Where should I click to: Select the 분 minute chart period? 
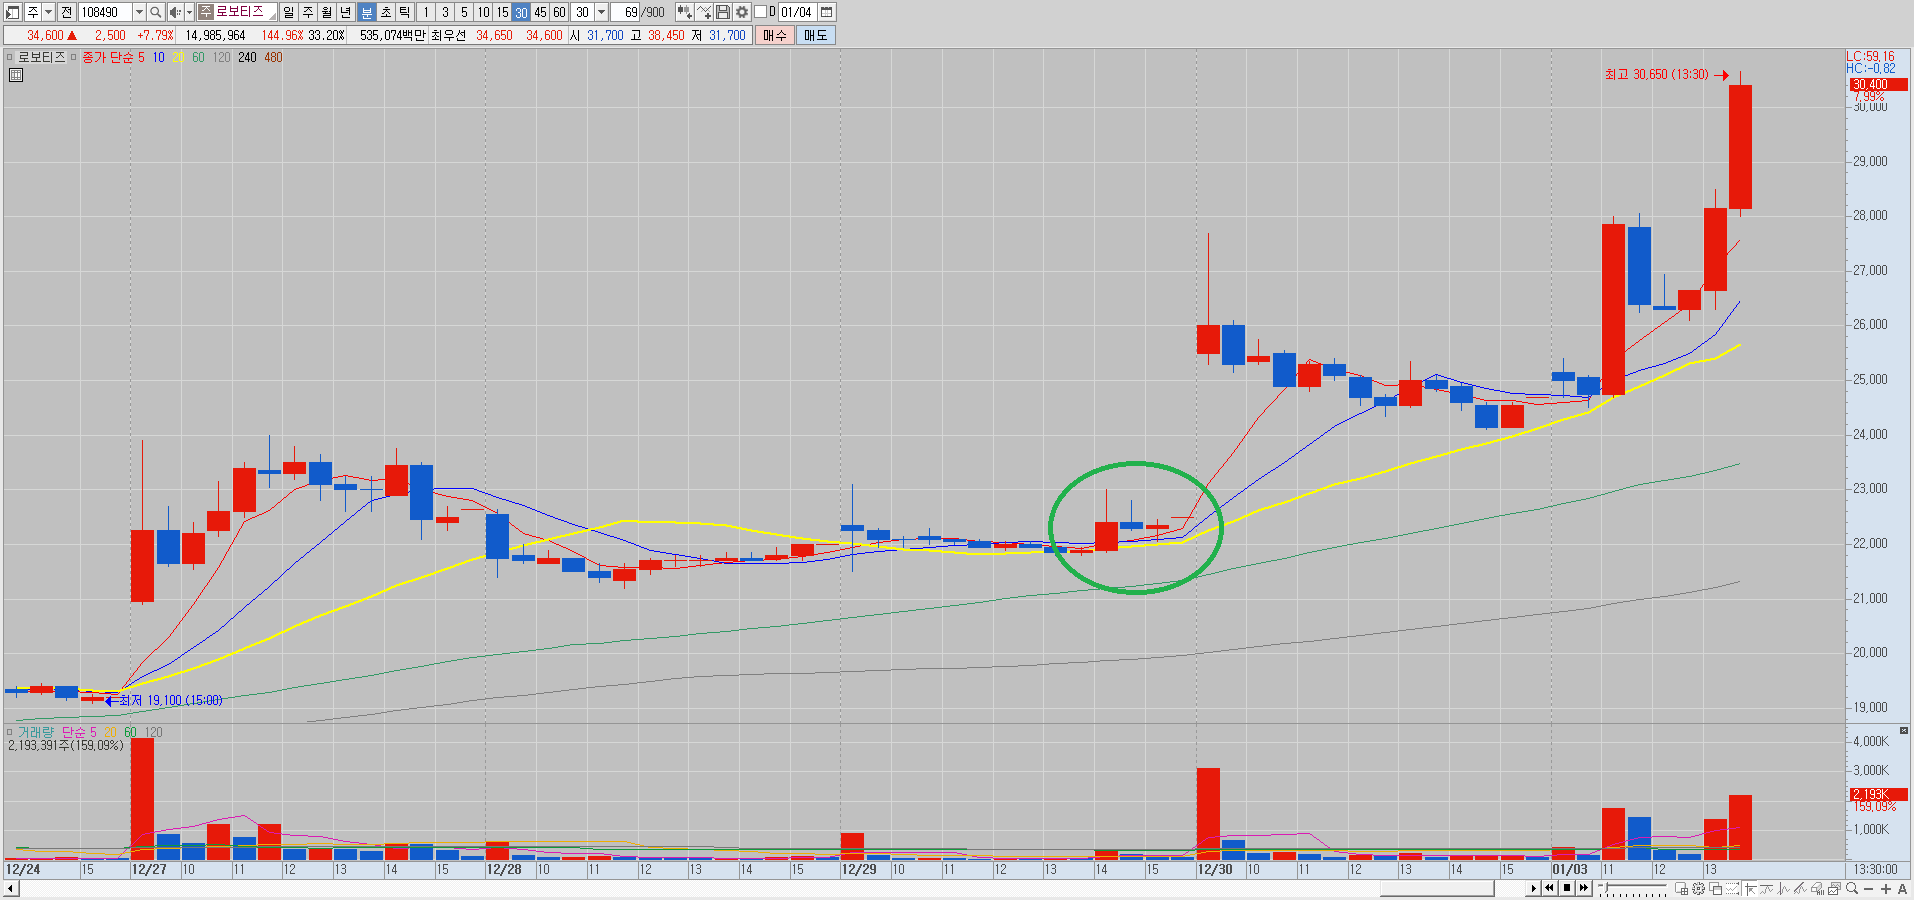point(366,12)
